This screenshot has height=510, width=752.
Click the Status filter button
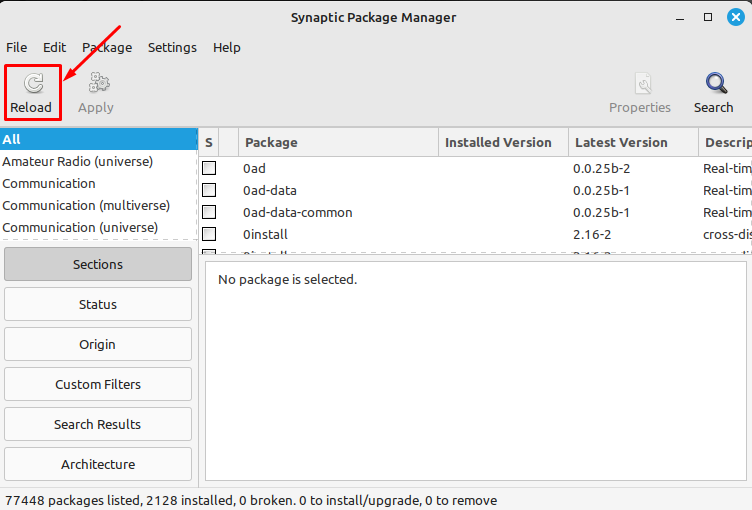[x=98, y=304]
